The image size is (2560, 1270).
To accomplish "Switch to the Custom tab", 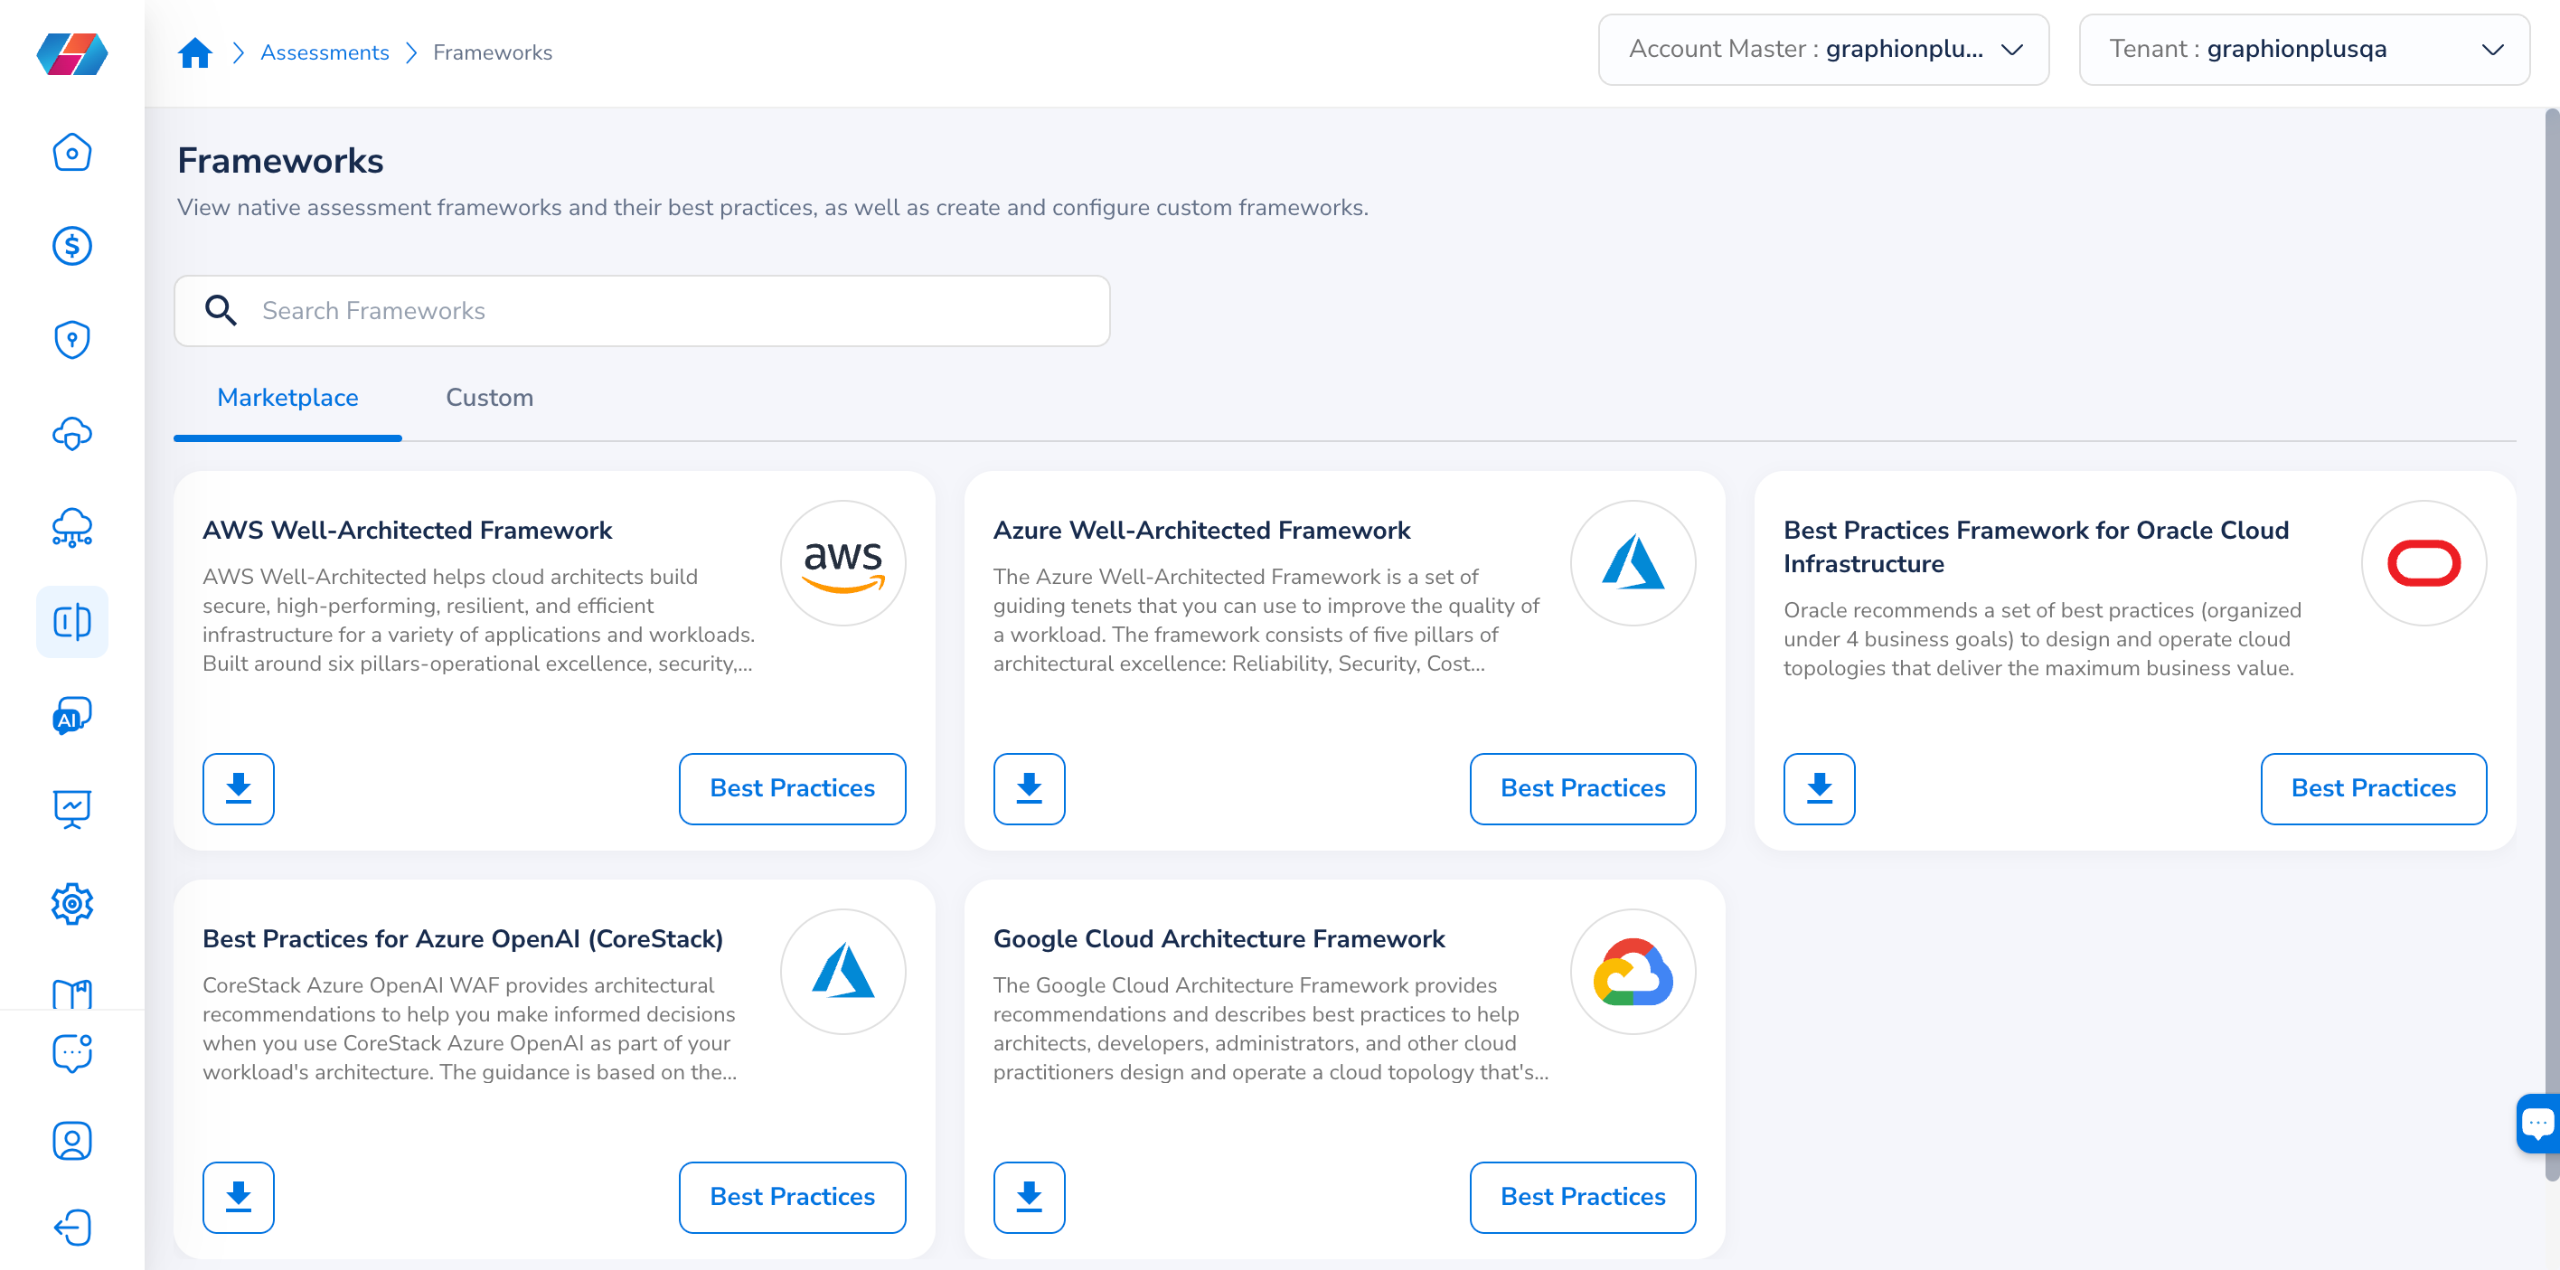I will 489,398.
